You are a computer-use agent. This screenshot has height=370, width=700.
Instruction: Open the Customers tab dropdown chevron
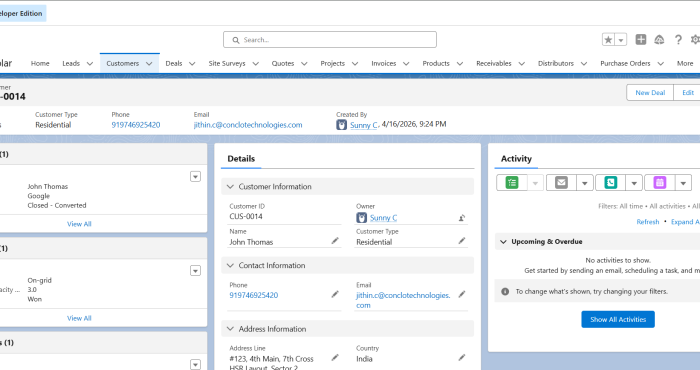click(x=149, y=64)
